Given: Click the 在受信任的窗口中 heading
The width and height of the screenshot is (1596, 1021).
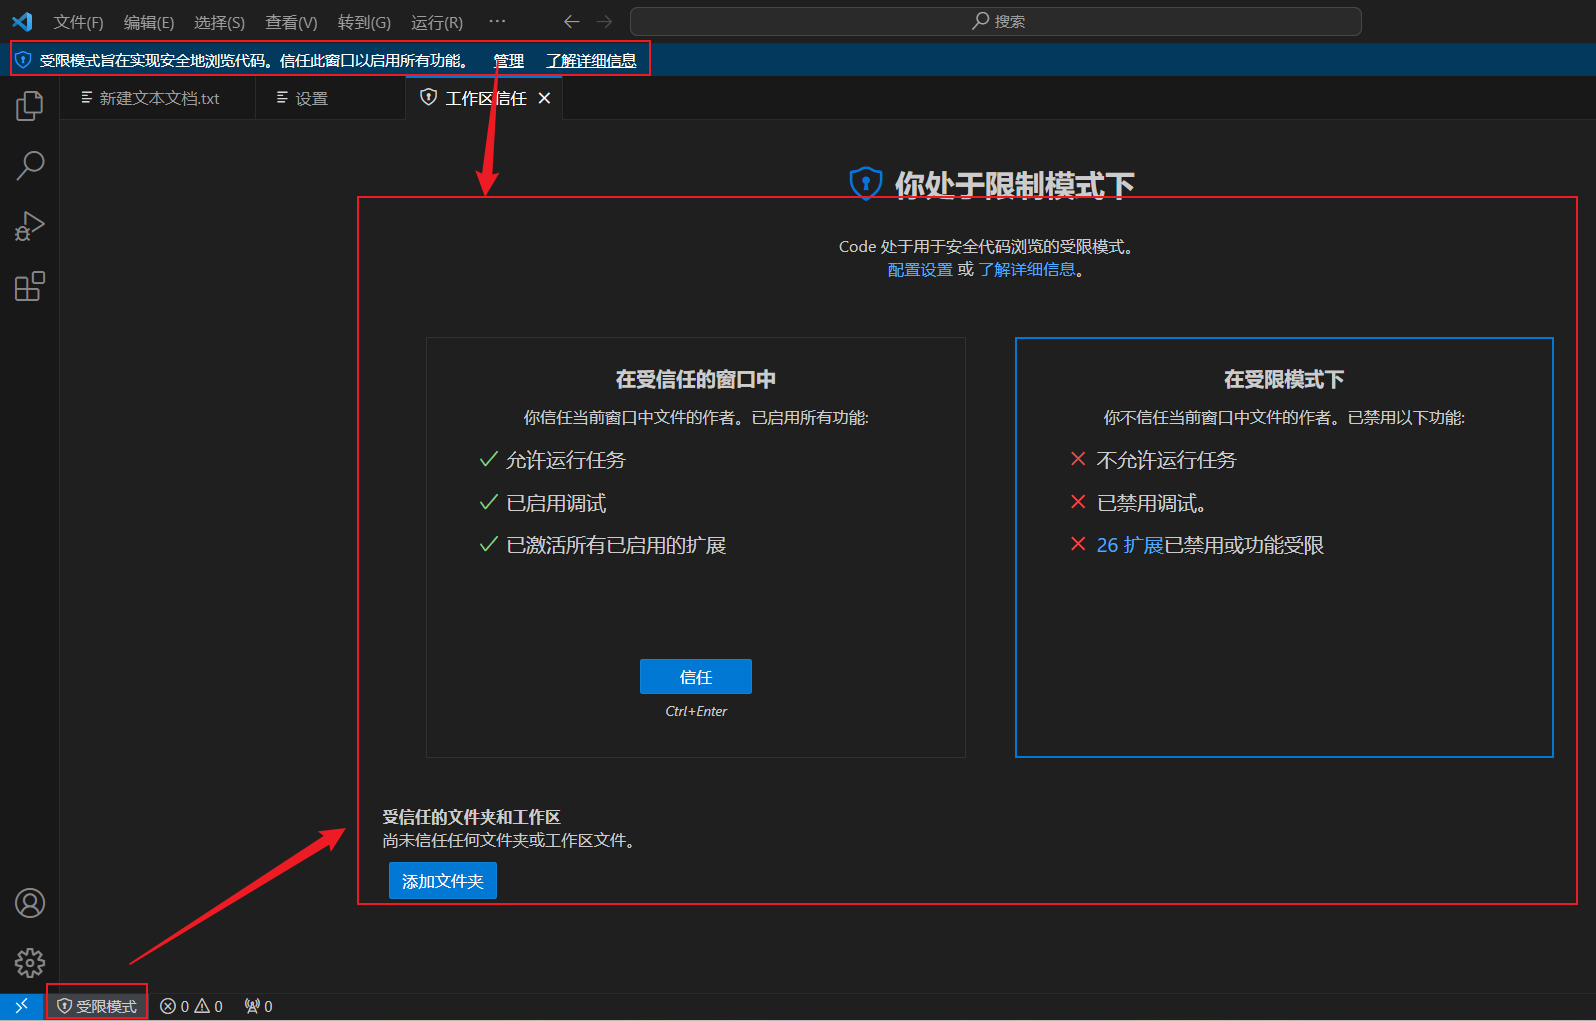Looking at the screenshot, I should pos(696,379).
